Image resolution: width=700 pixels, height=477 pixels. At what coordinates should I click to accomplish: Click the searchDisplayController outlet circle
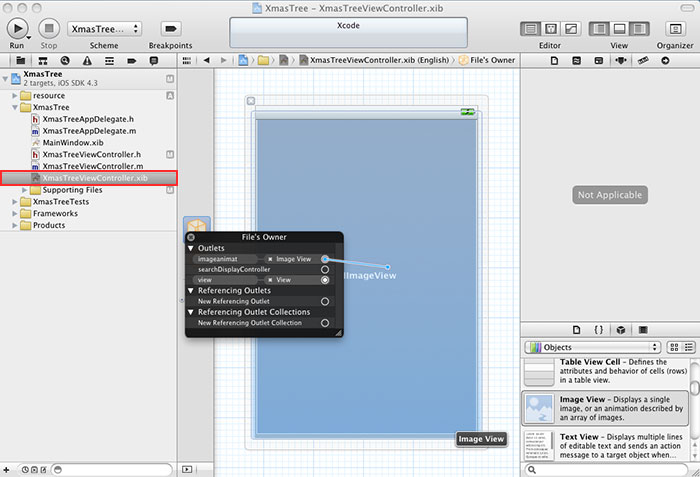tap(325, 270)
